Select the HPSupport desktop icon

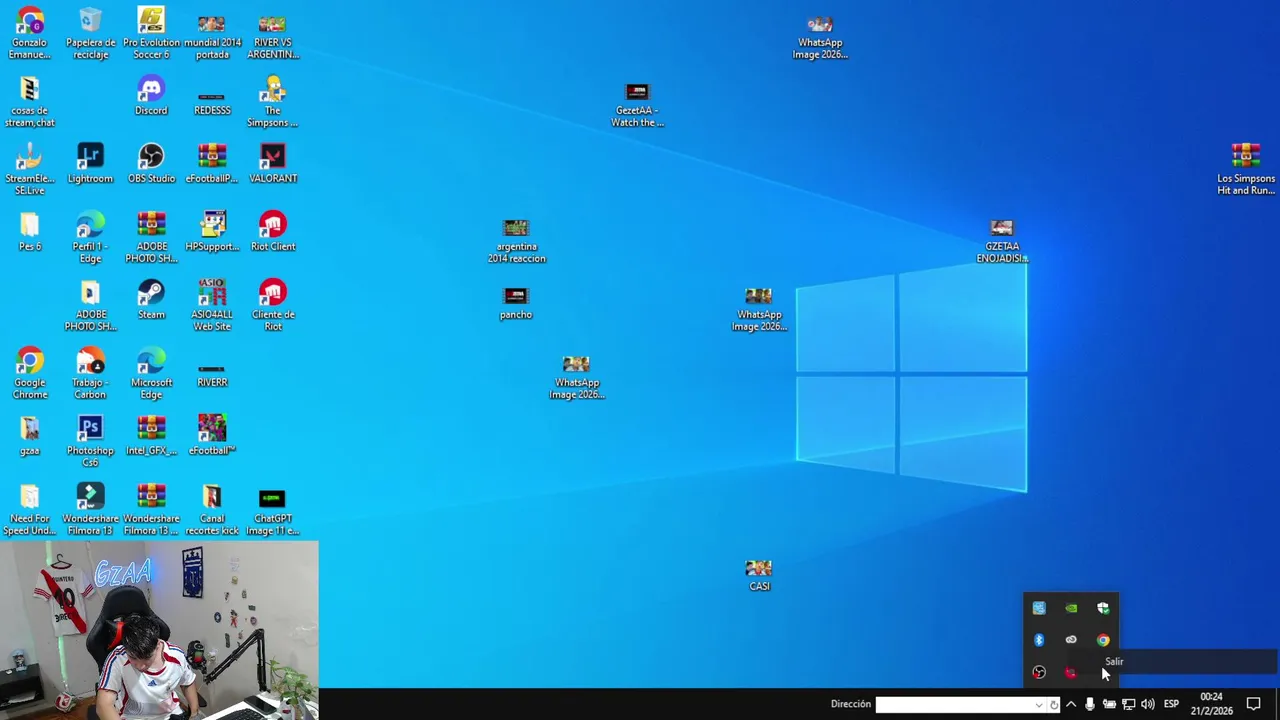[x=212, y=232]
